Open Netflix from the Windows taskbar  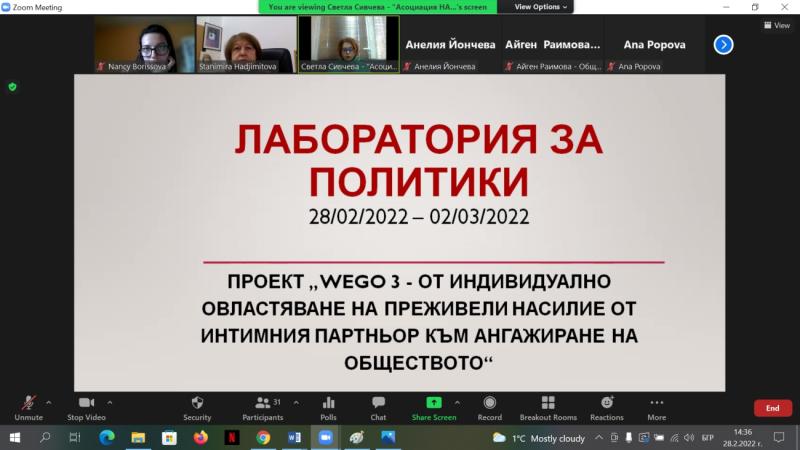231,437
